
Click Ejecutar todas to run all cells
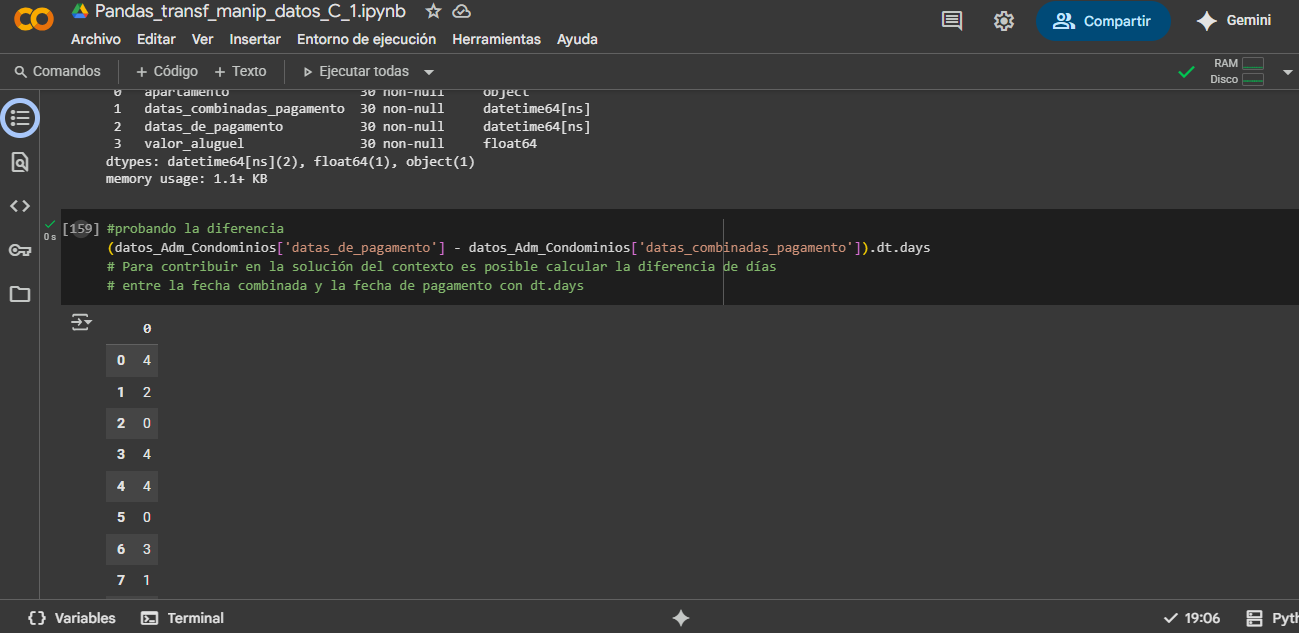(x=356, y=71)
